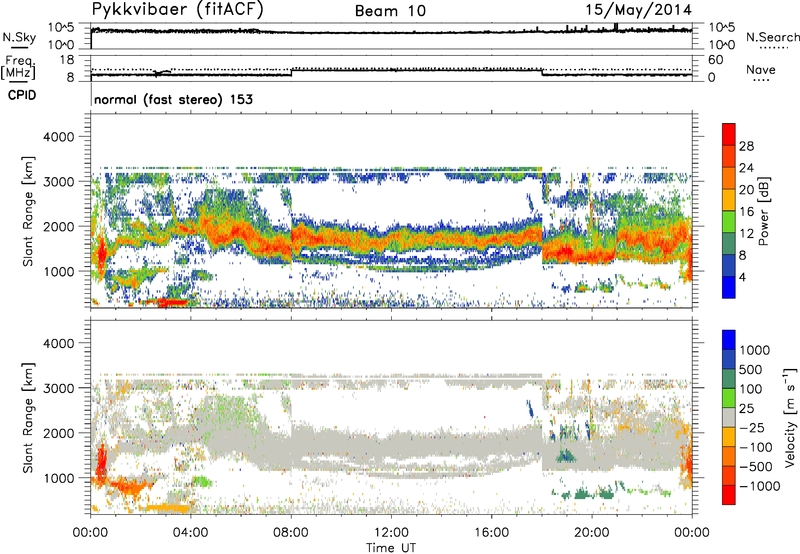This screenshot has height=554, width=800.
Task: Click the '500' velocity colorbar tick
Action: [x=751, y=370]
